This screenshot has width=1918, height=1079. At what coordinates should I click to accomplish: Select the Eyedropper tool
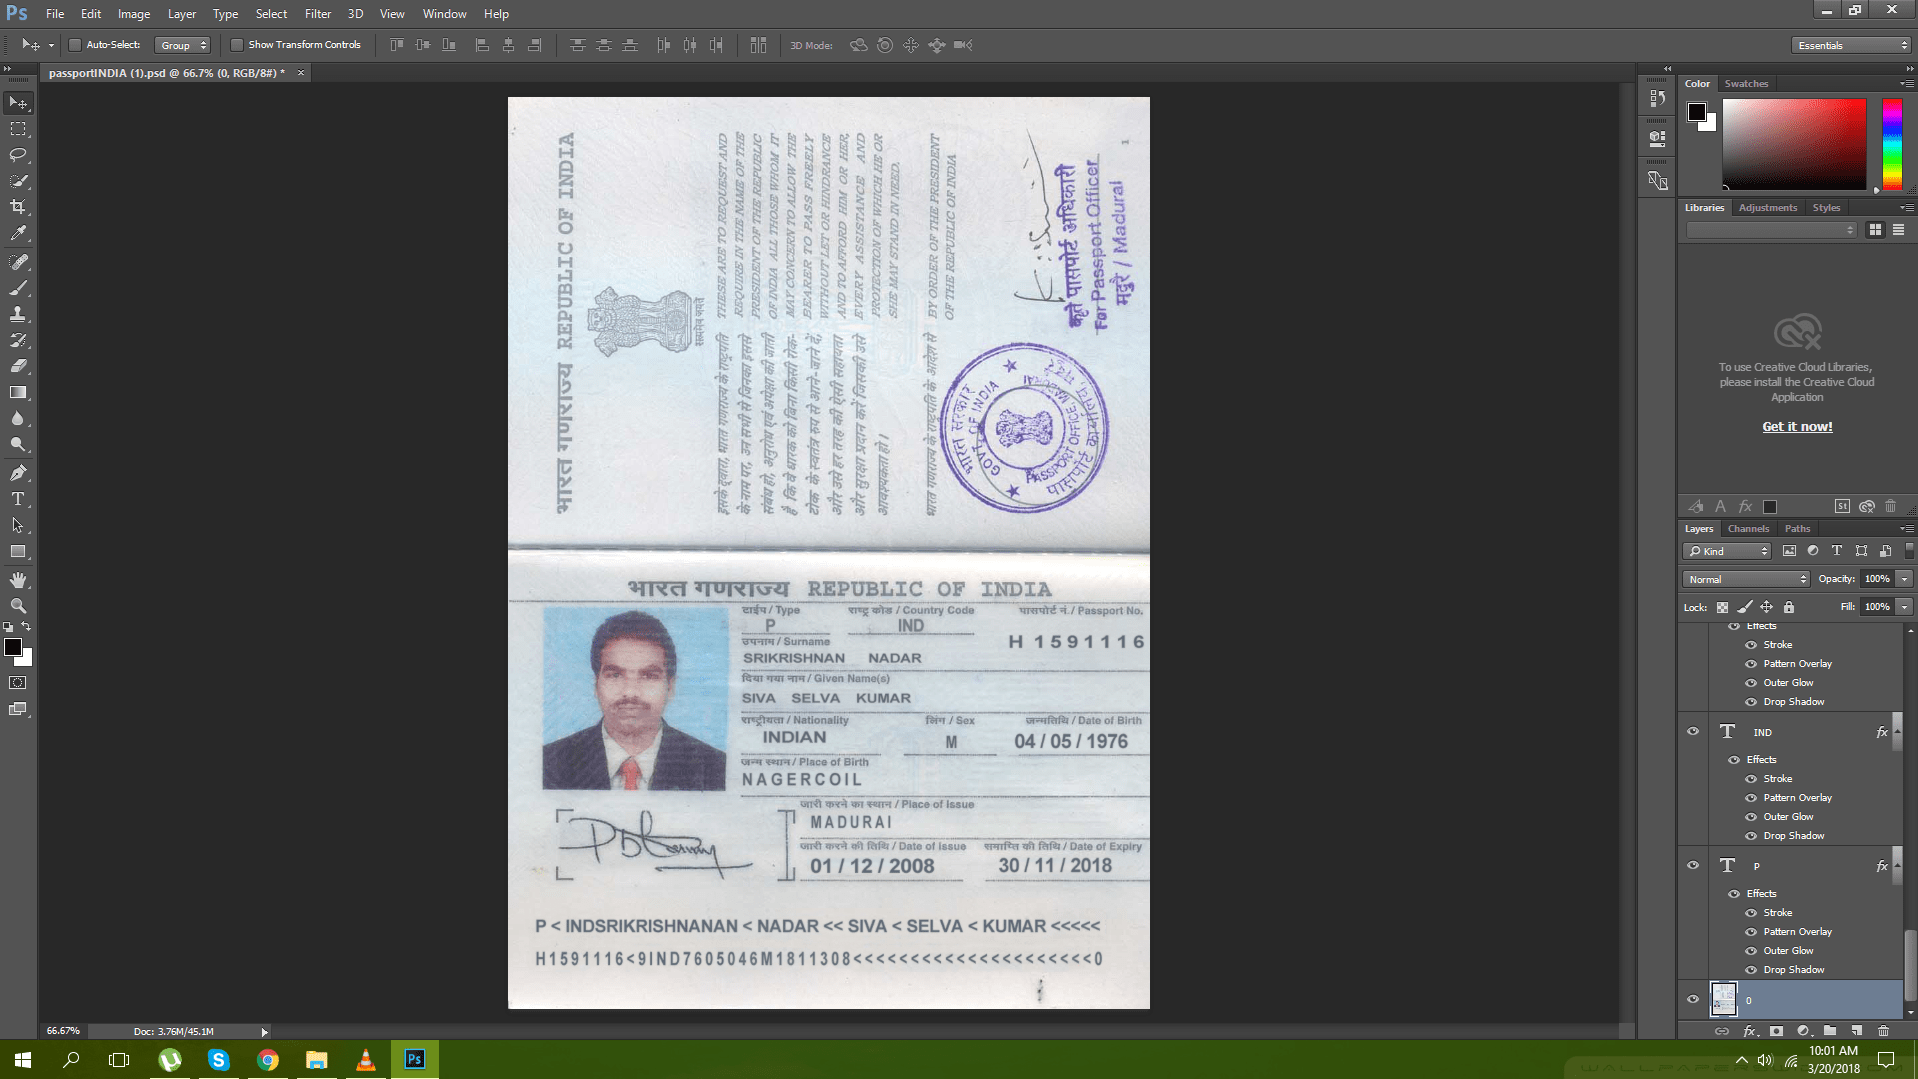[17, 233]
